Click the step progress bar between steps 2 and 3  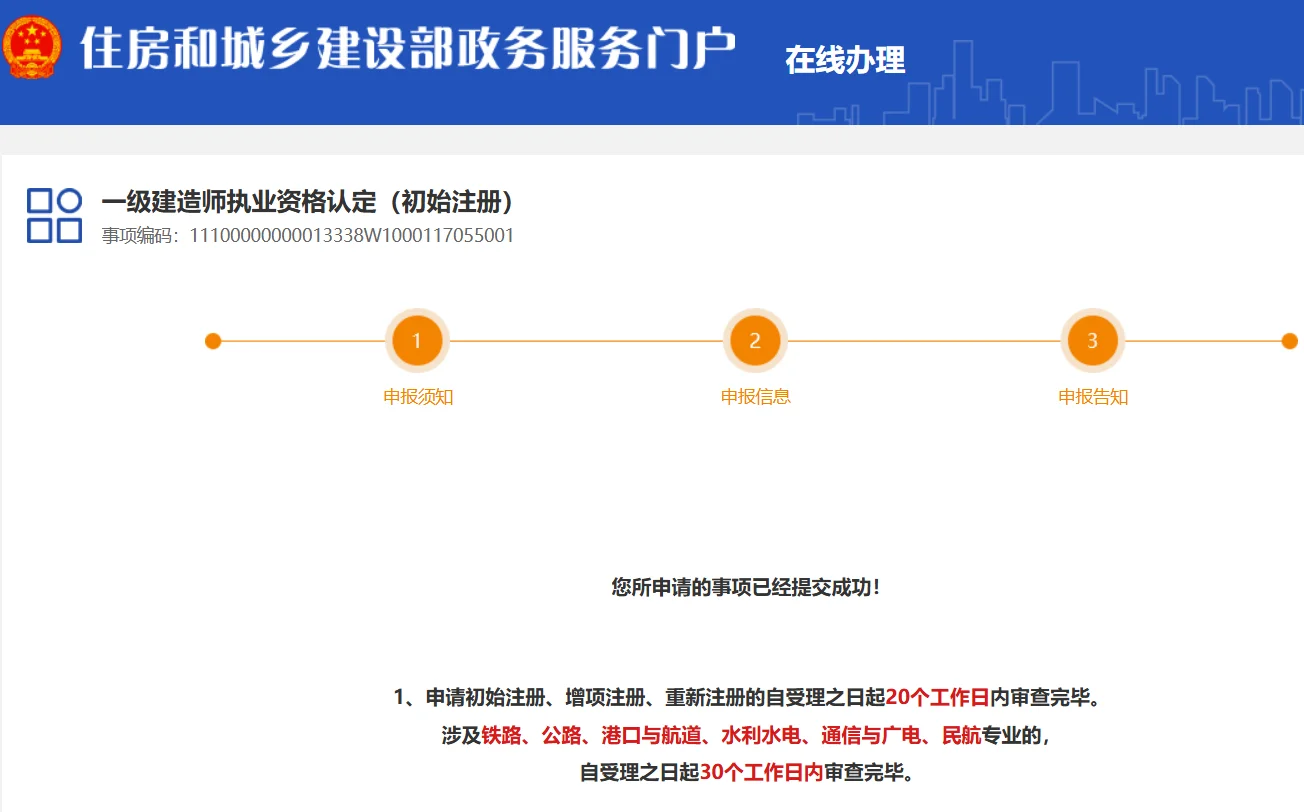(x=924, y=341)
